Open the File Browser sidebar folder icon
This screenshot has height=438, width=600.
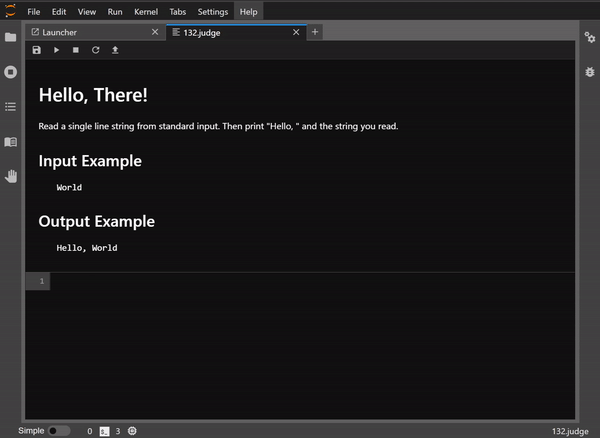[10, 37]
